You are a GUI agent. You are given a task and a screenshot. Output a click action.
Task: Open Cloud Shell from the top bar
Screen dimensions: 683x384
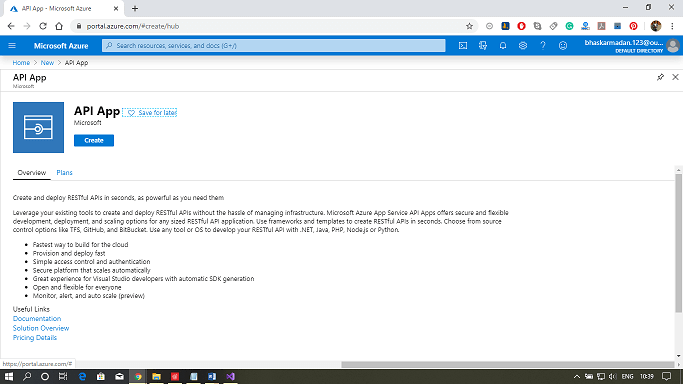463,46
